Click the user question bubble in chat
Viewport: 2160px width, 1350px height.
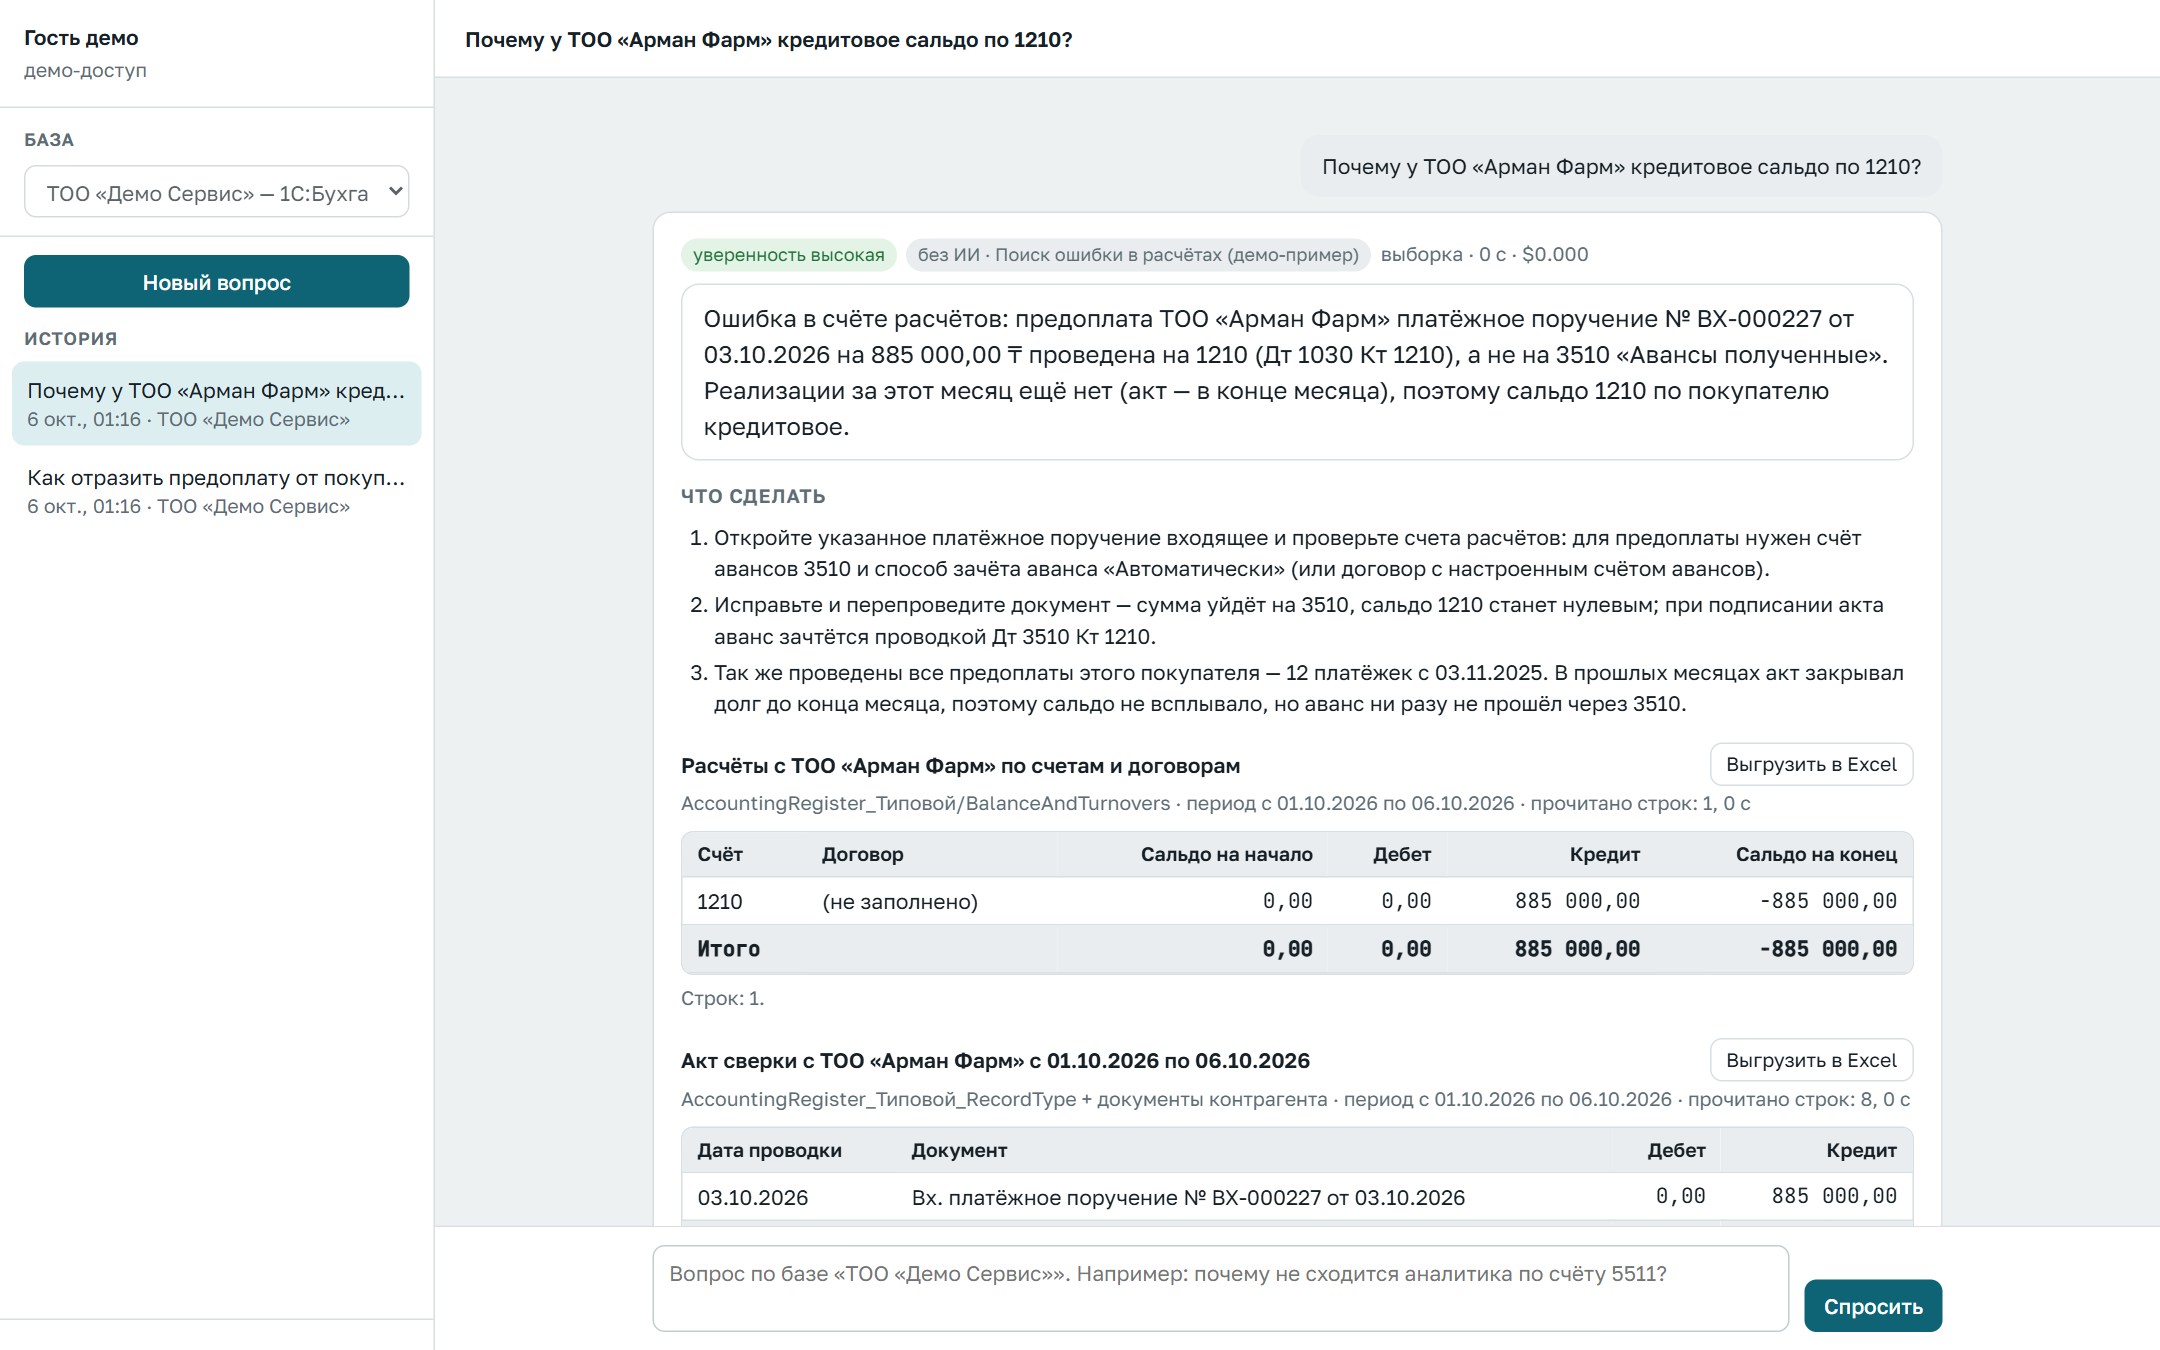pos(1621,167)
